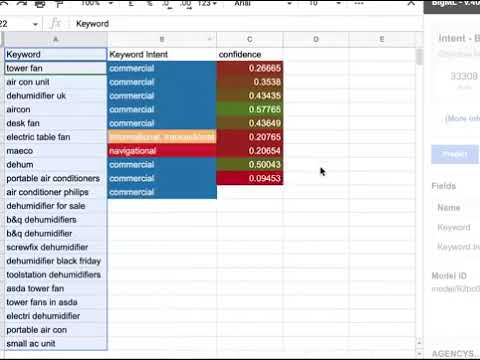The height and width of the screenshot is (360, 480).
Task: Select the confidence value 0.20765
Action: click(x=250, y=137)
